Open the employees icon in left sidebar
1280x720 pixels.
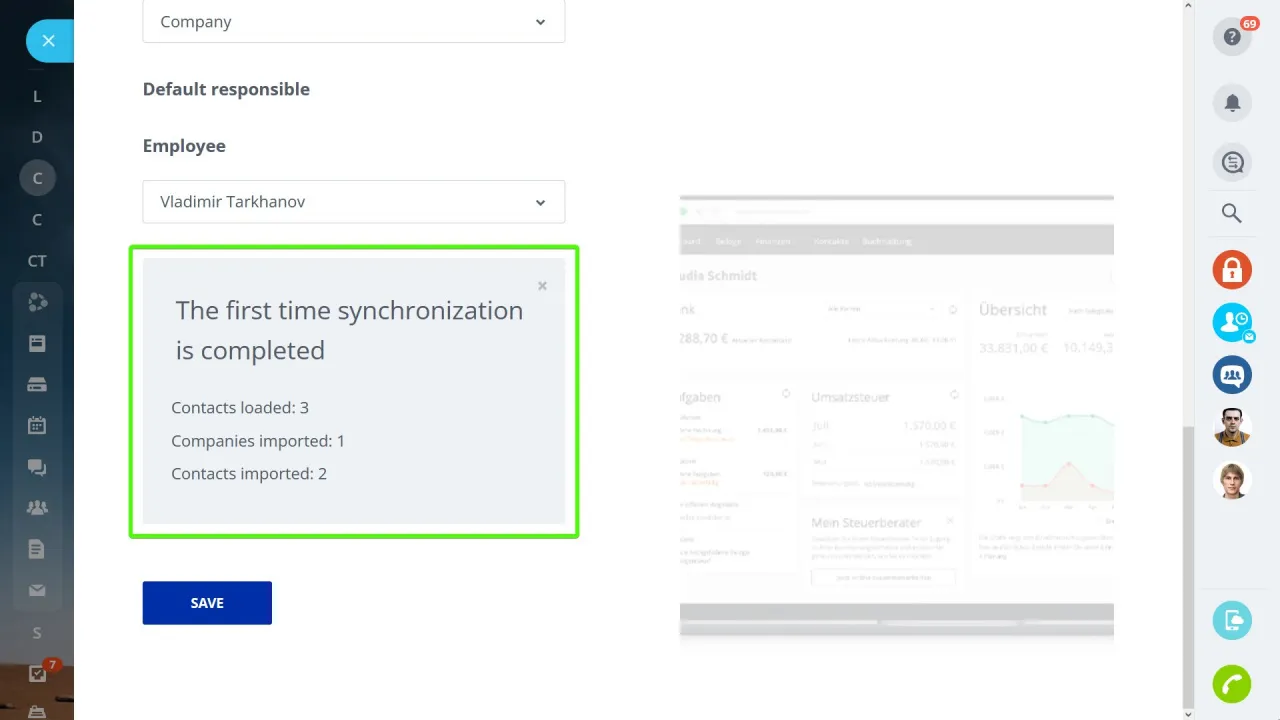pyautogui.click(x=37, y=507)
